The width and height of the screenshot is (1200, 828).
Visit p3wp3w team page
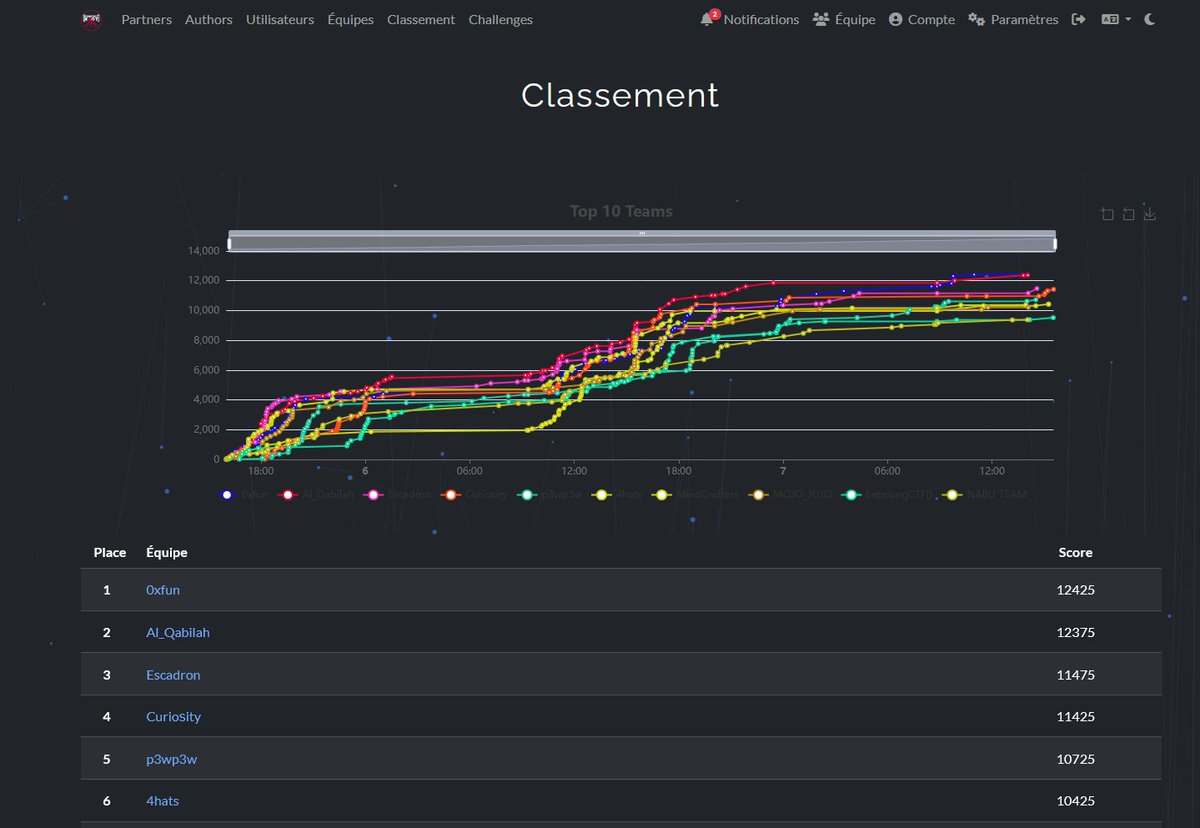pyautogui.click(x=172, y=759)
